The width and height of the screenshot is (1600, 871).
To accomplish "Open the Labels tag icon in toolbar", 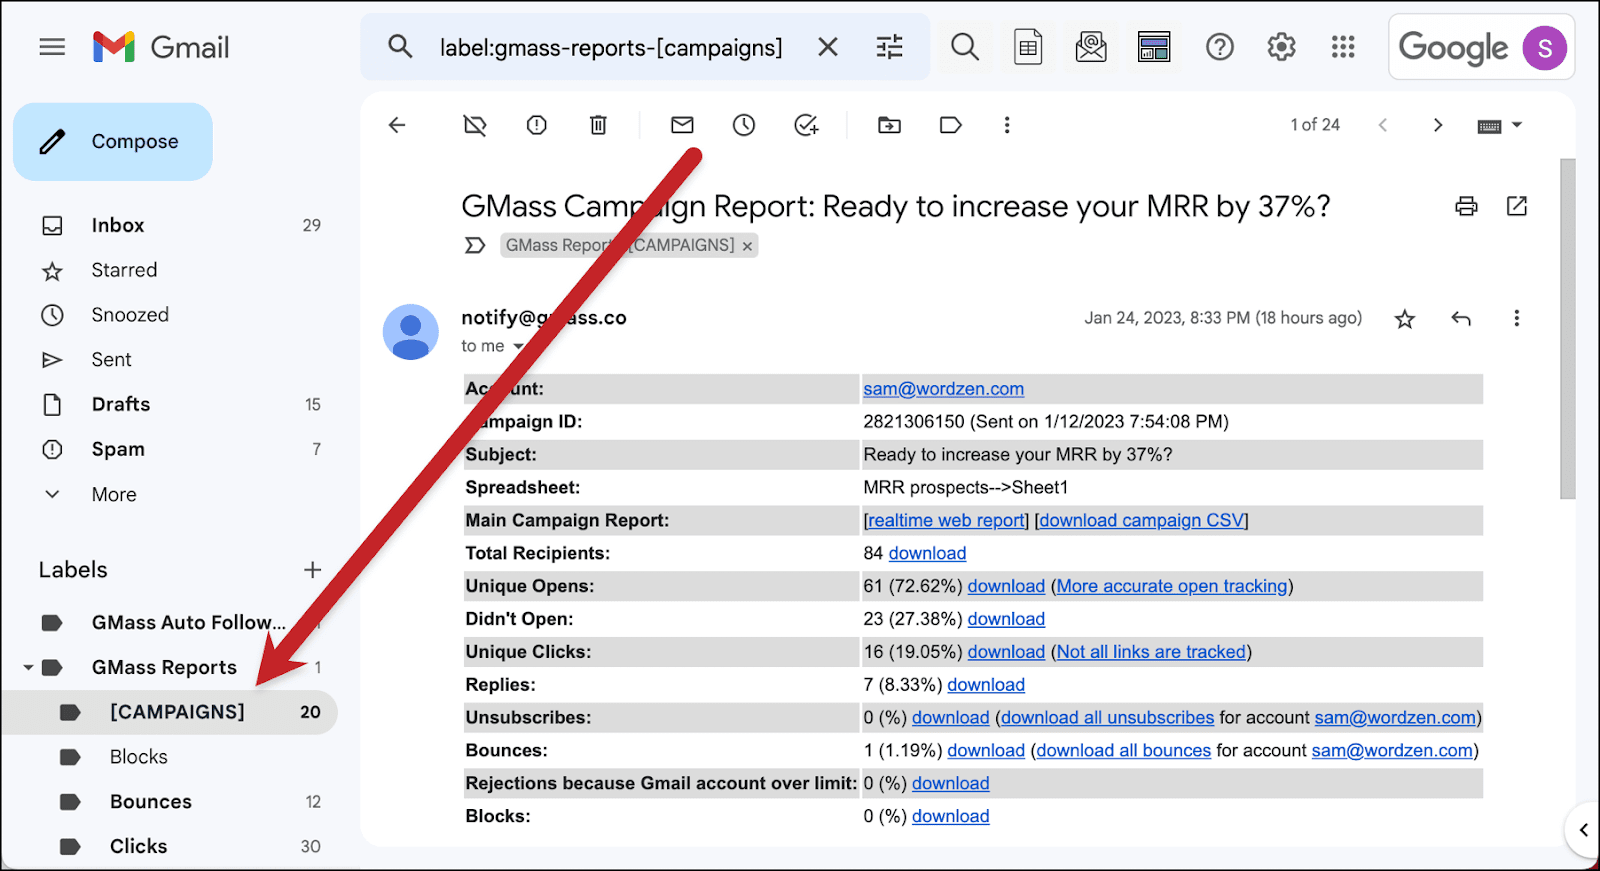I will coord(951,125).
